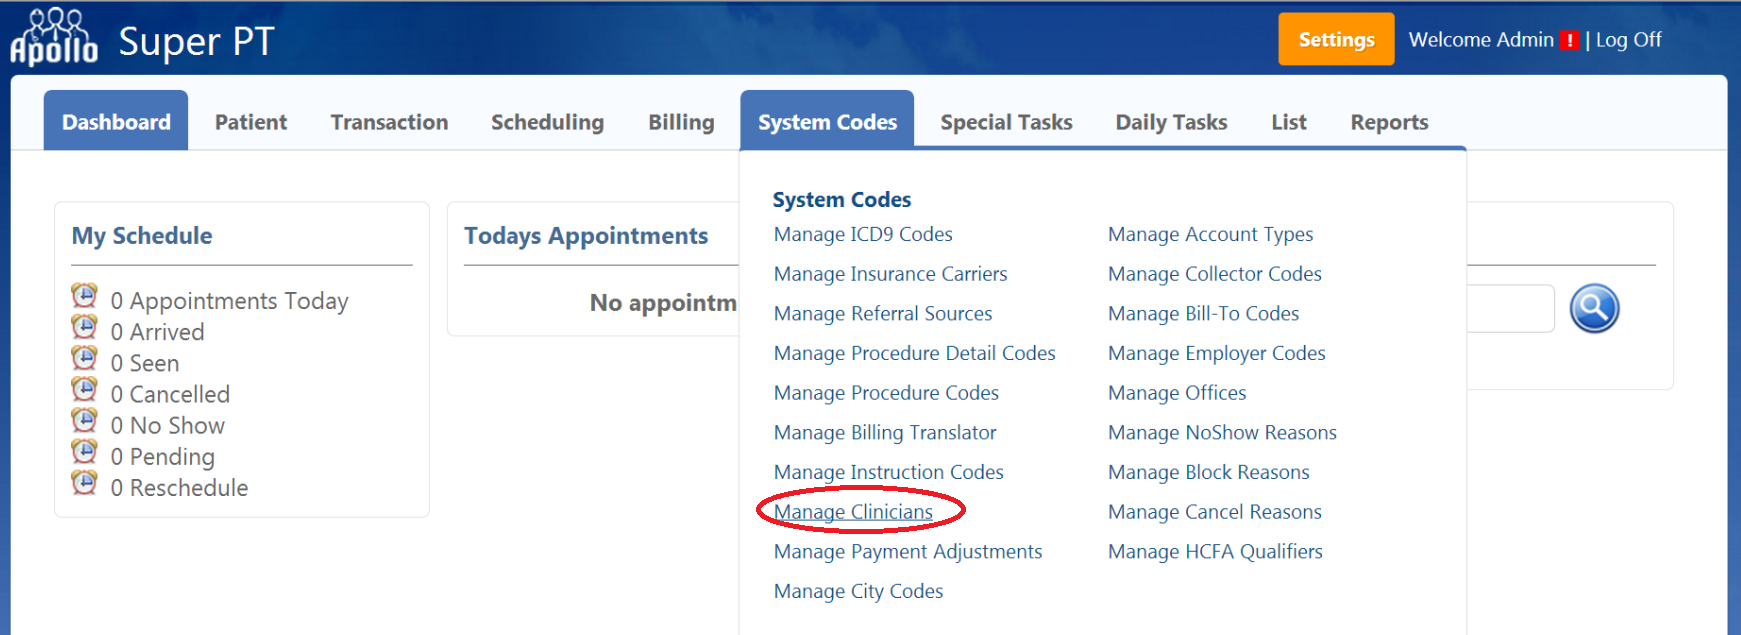The height and width of the screenshot is (635, 1741).
Task: Select Manage Clinicians link
Action: click(x=853, y=512)
